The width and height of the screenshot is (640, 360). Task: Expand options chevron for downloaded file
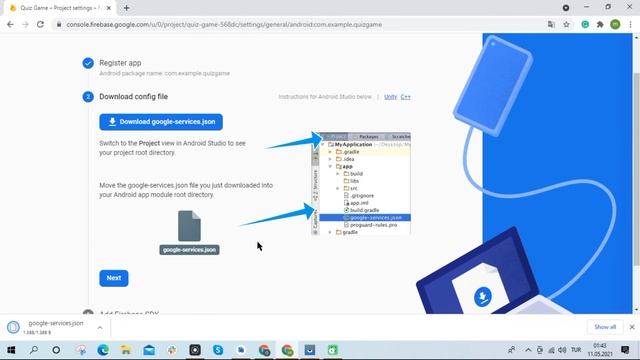100,327
